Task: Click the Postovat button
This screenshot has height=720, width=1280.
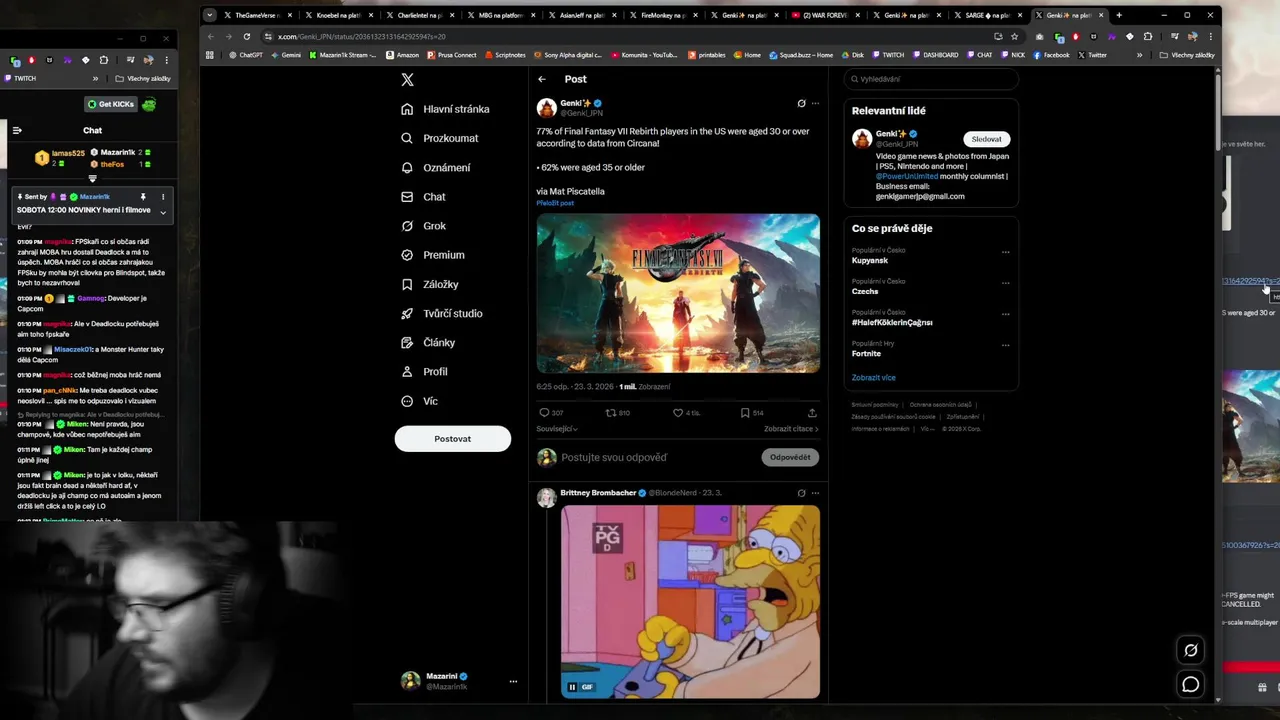Action: click(x=452, y=438)
